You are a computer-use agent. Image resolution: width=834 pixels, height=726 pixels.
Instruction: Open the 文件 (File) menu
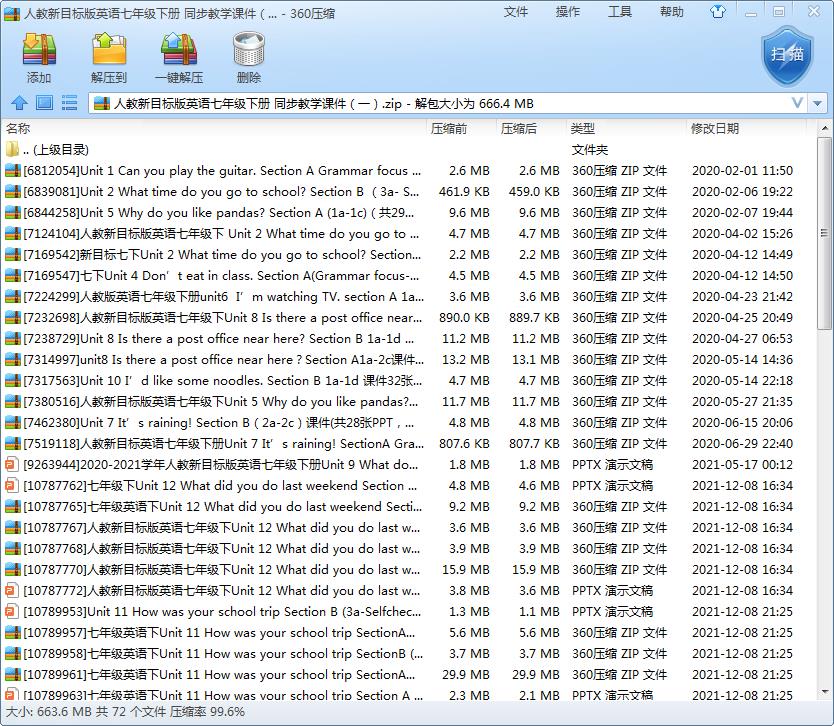(x=516, y=12)
